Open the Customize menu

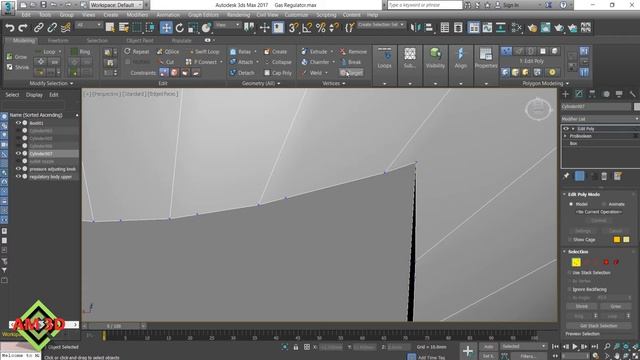(x=296, y=15)
